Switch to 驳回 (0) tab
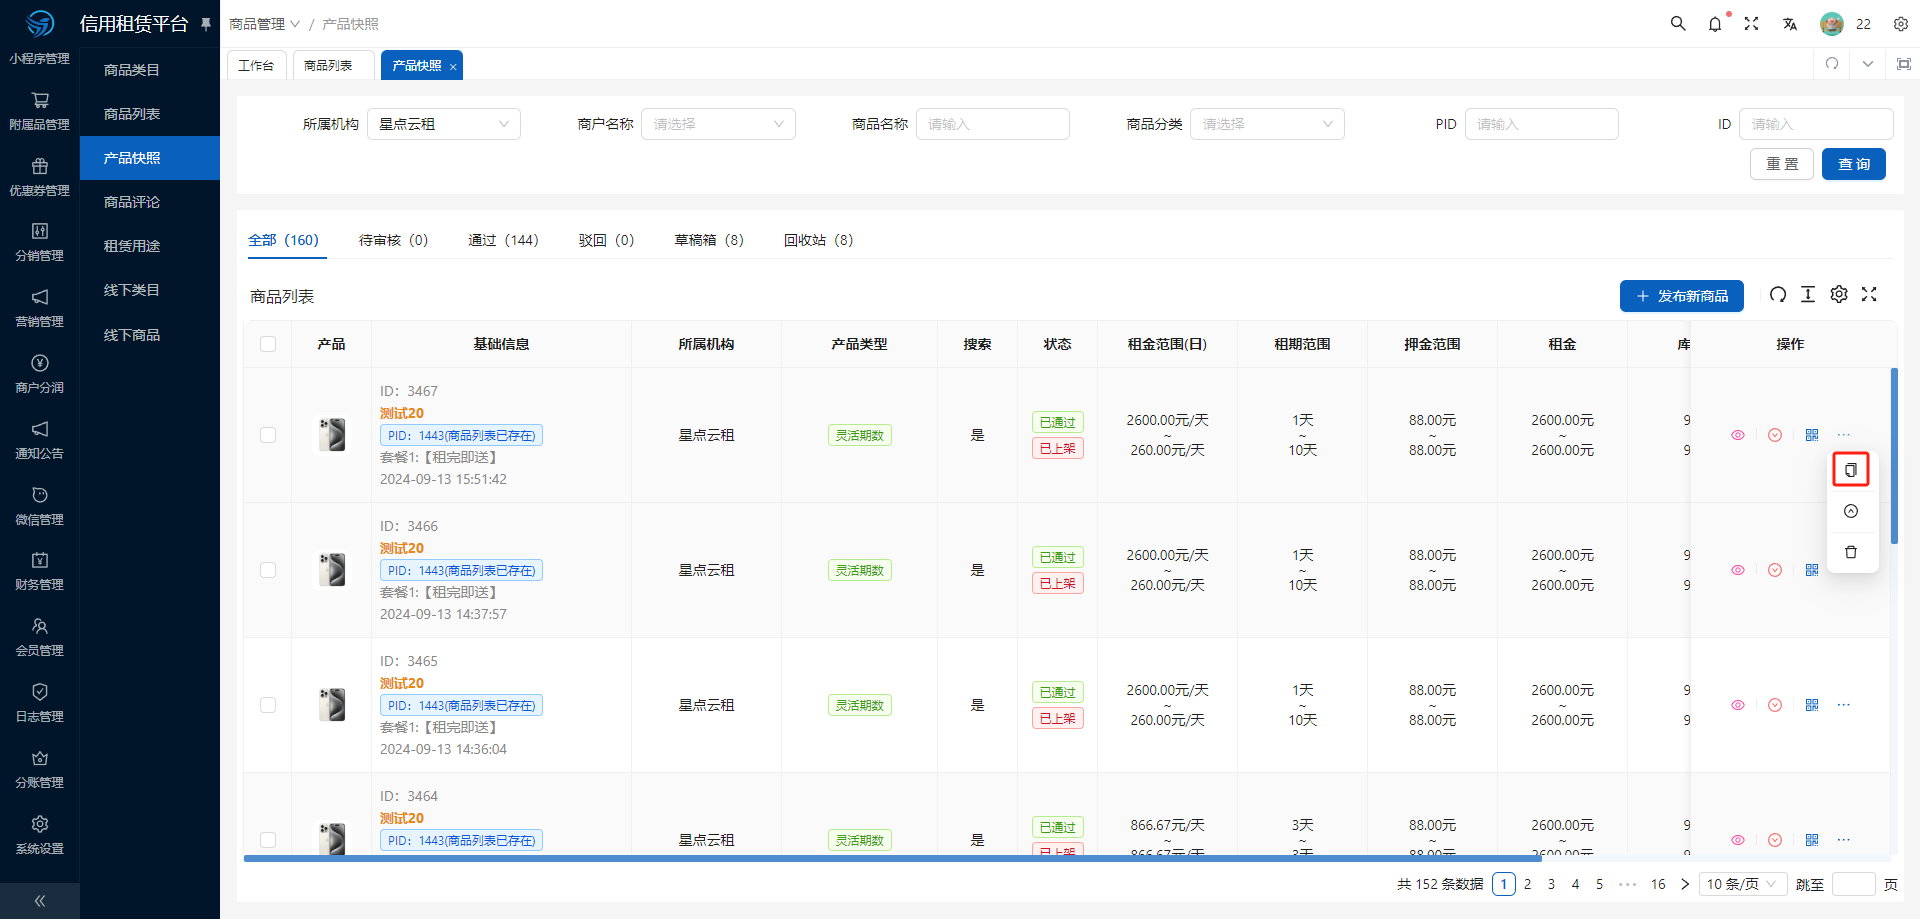The image size is (1920, 919). point(606,240)
